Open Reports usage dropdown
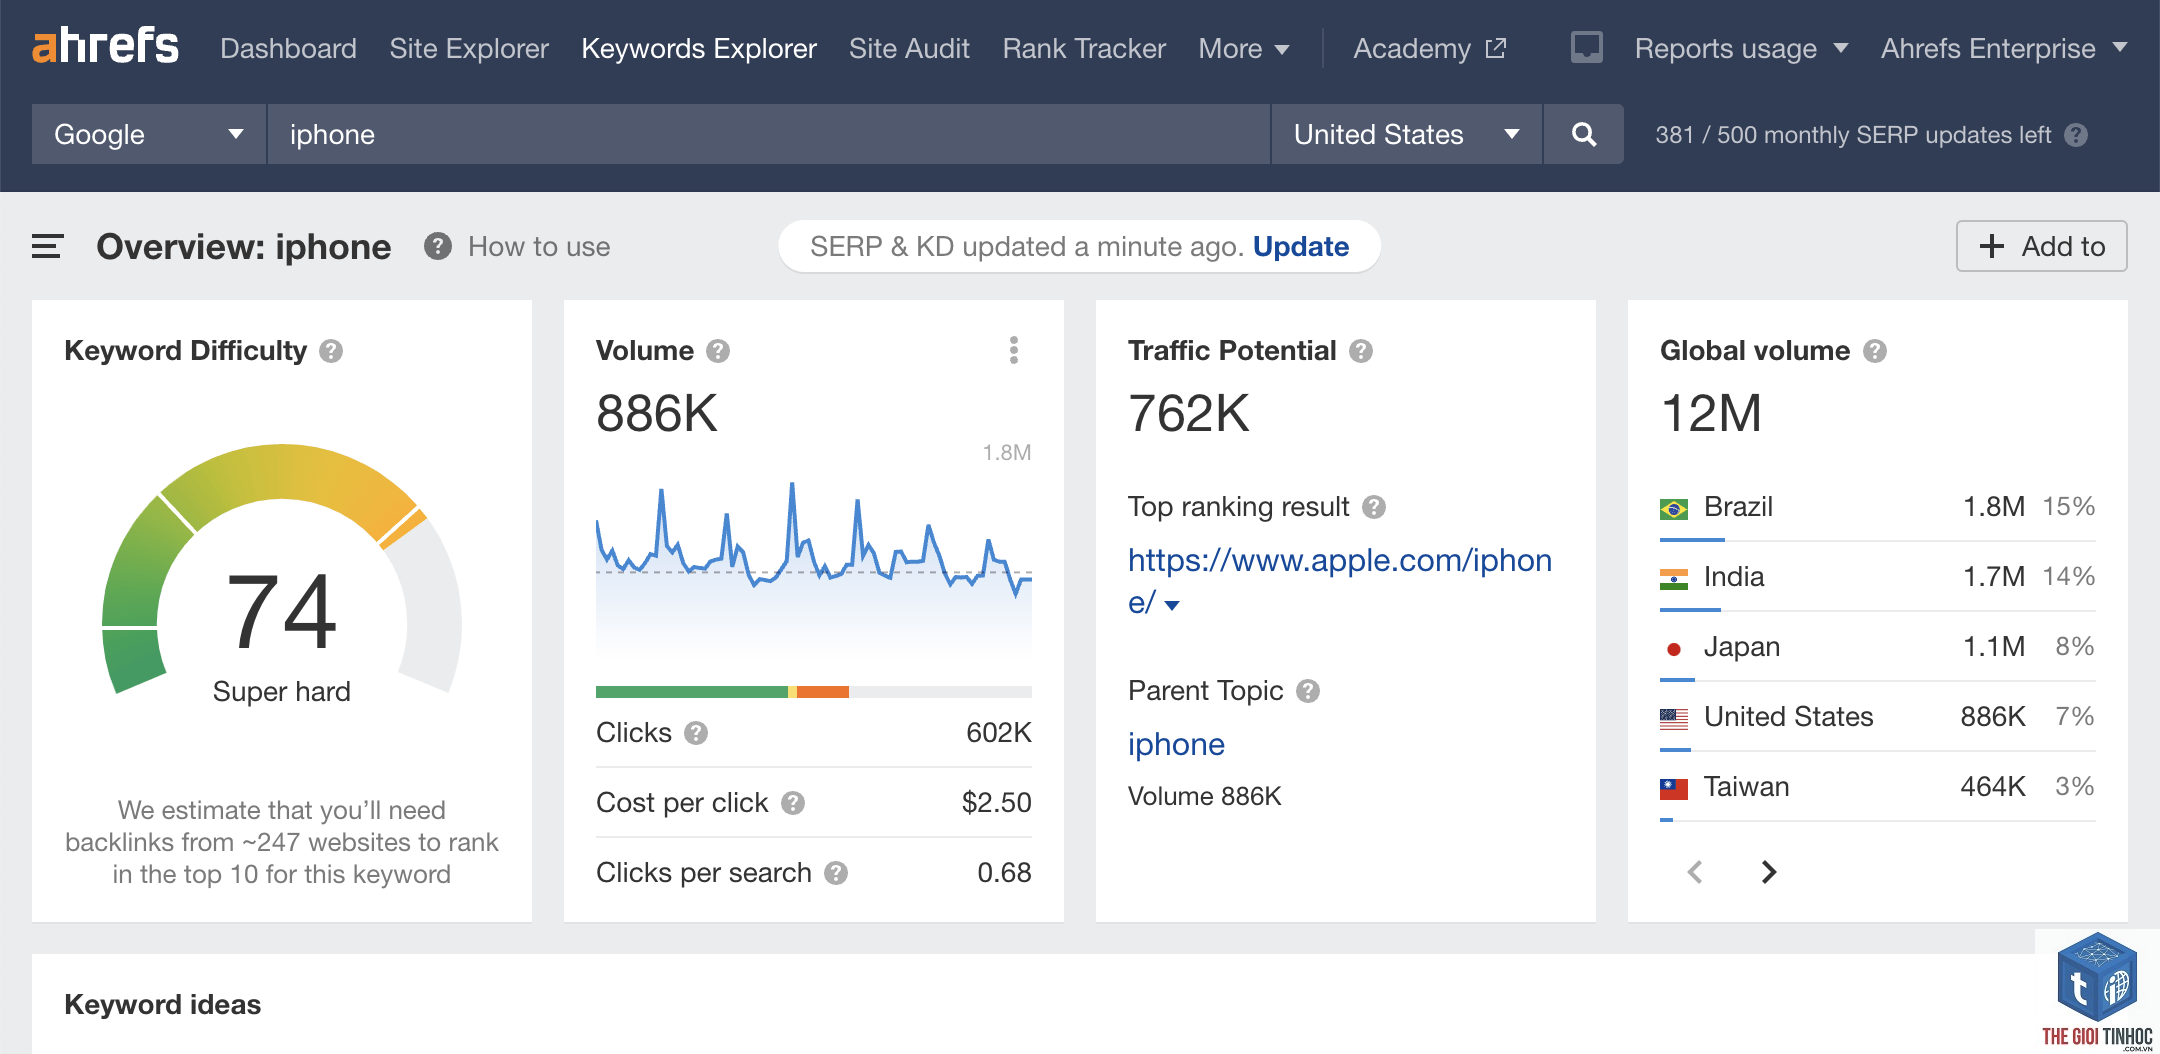The height and width of the screenshot is (1054, 2160). [x=1741, y=48]
